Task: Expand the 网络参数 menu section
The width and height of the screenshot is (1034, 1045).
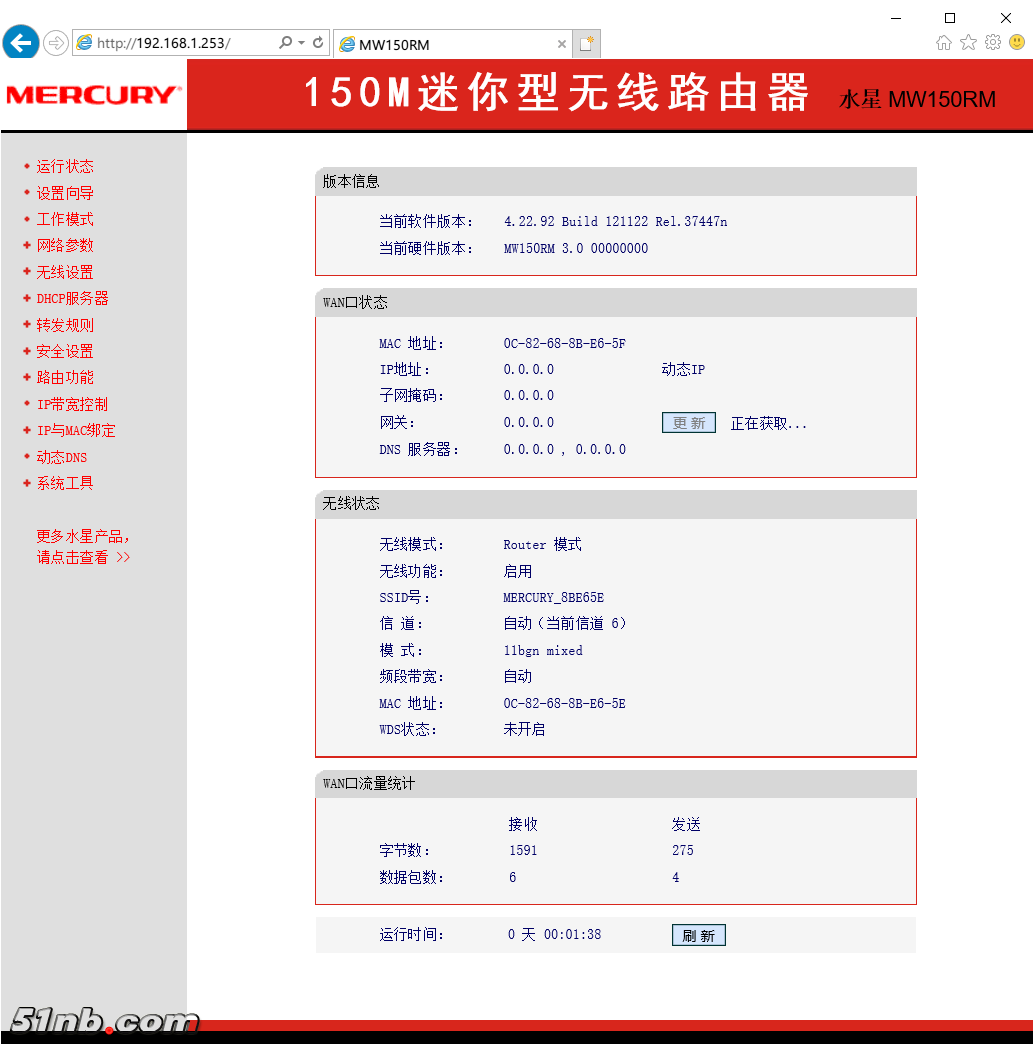Action: click(65, 245)
